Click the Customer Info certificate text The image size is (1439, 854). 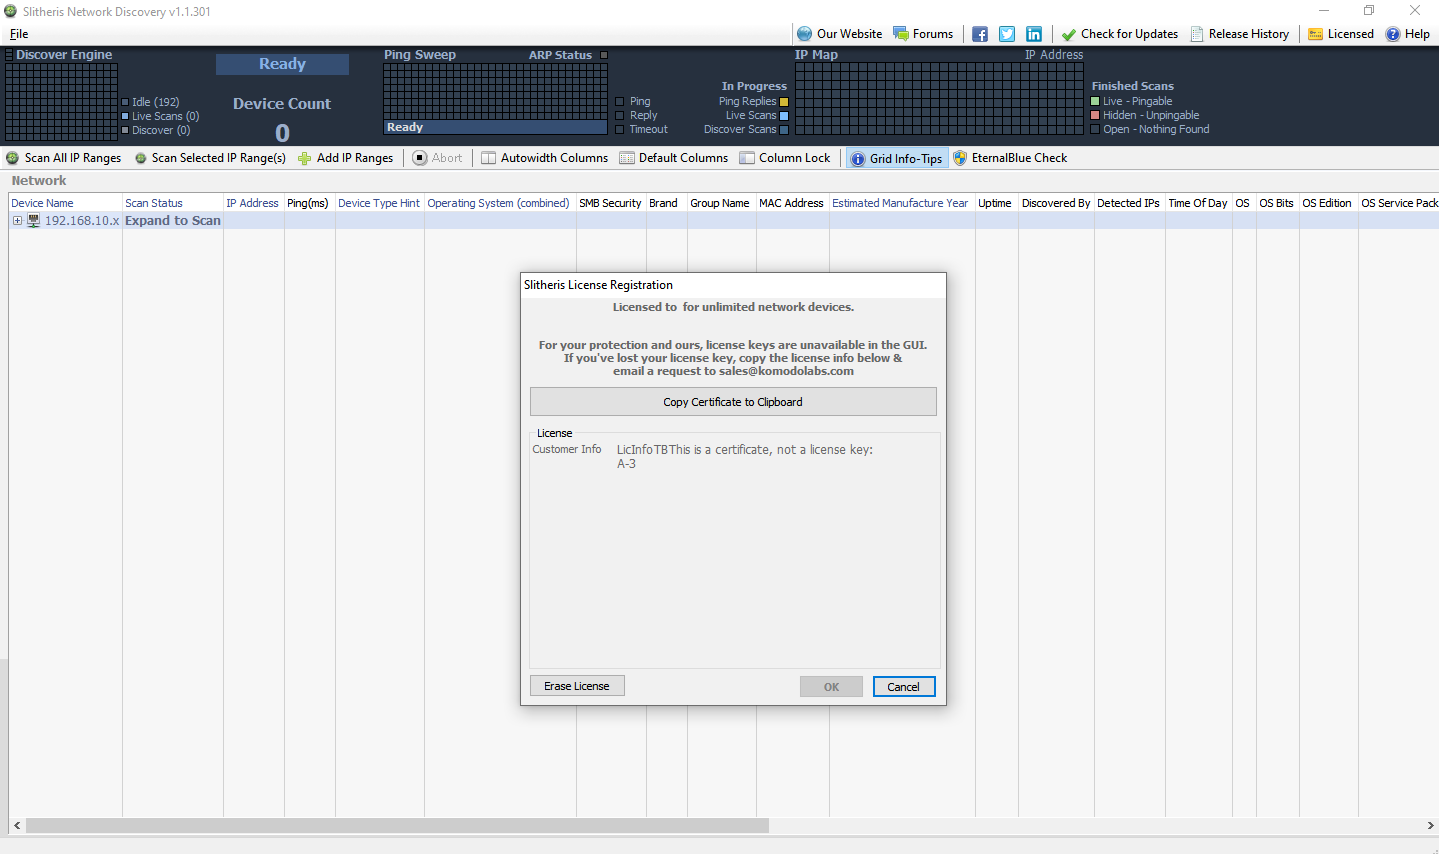click(x=745, y=456)
